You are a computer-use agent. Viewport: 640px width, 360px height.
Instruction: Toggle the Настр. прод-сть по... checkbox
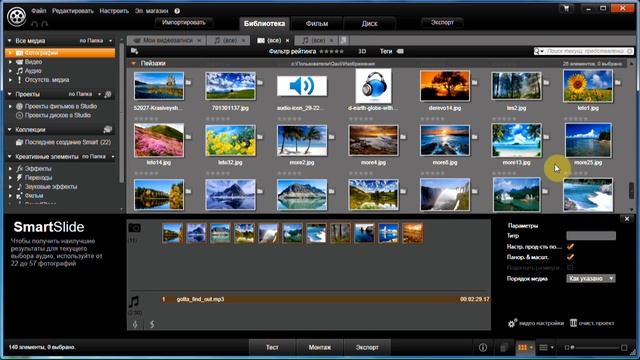[x=570, y=247]
